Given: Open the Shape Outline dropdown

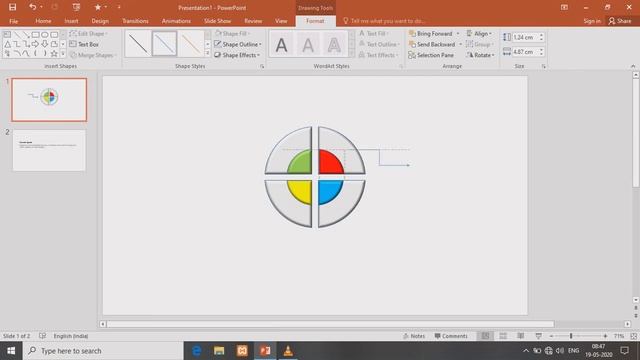Looking at the screenshot, I should point(238,44).
